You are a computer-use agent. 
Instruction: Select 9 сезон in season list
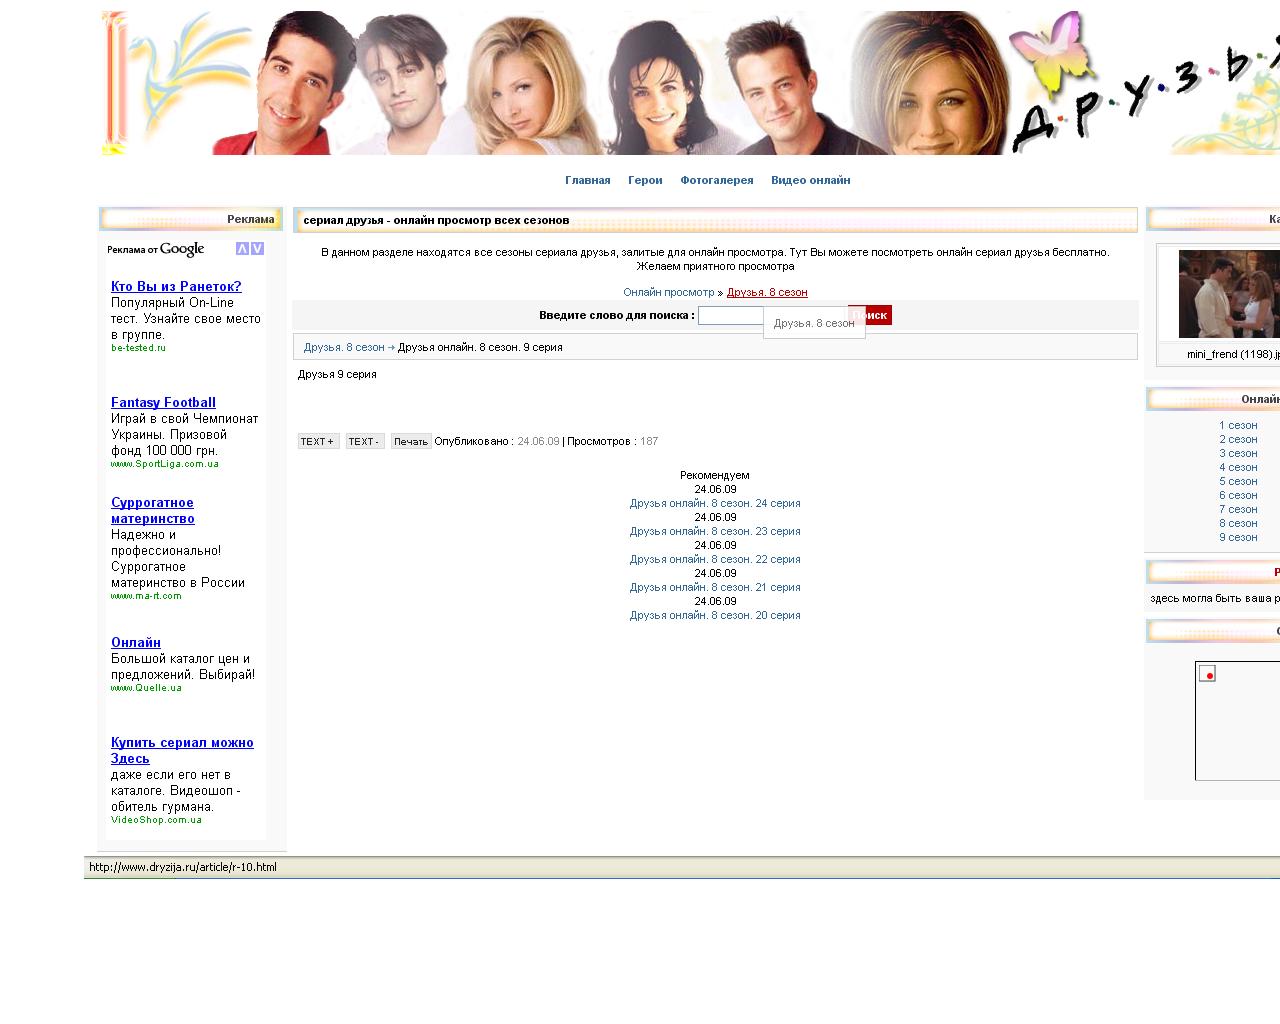[1237, 537]
